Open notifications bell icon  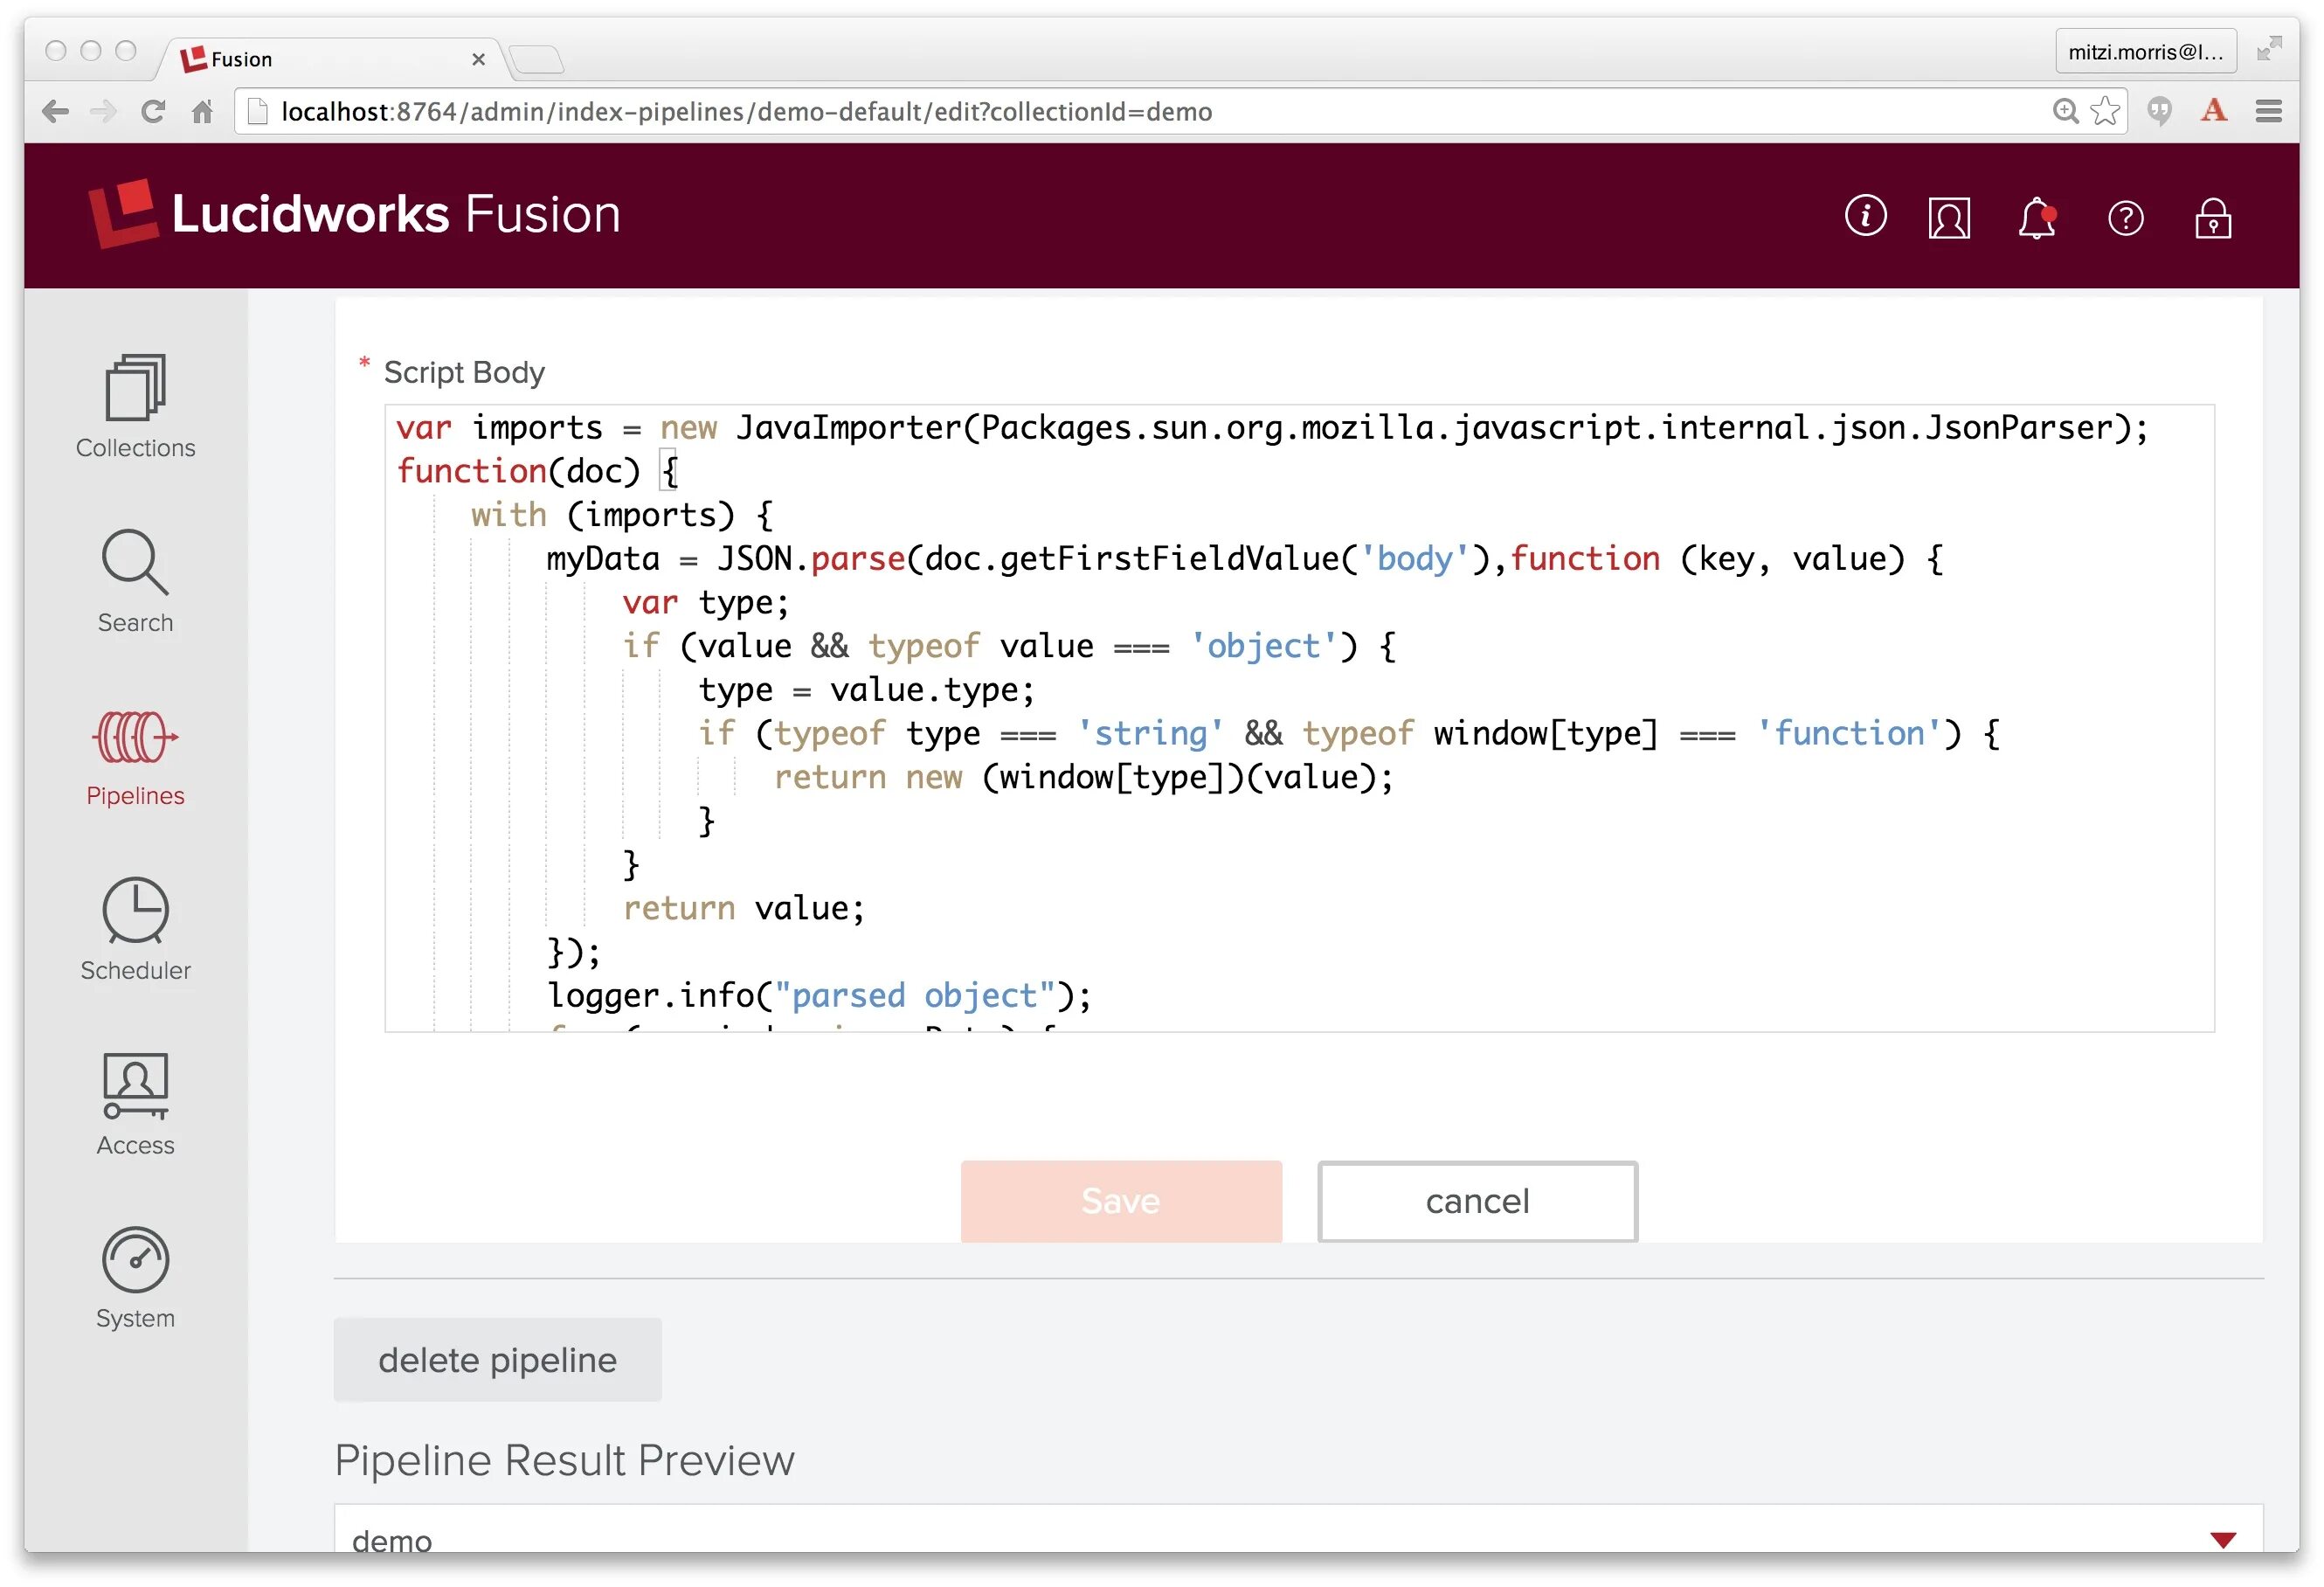point(2036,217)
